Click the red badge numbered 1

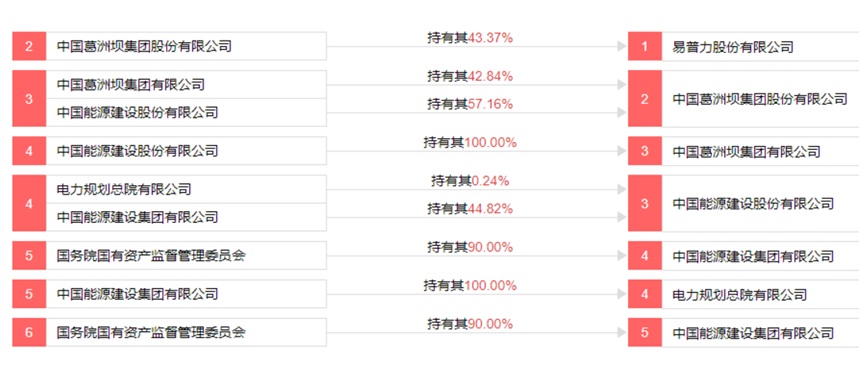point(645,47)
